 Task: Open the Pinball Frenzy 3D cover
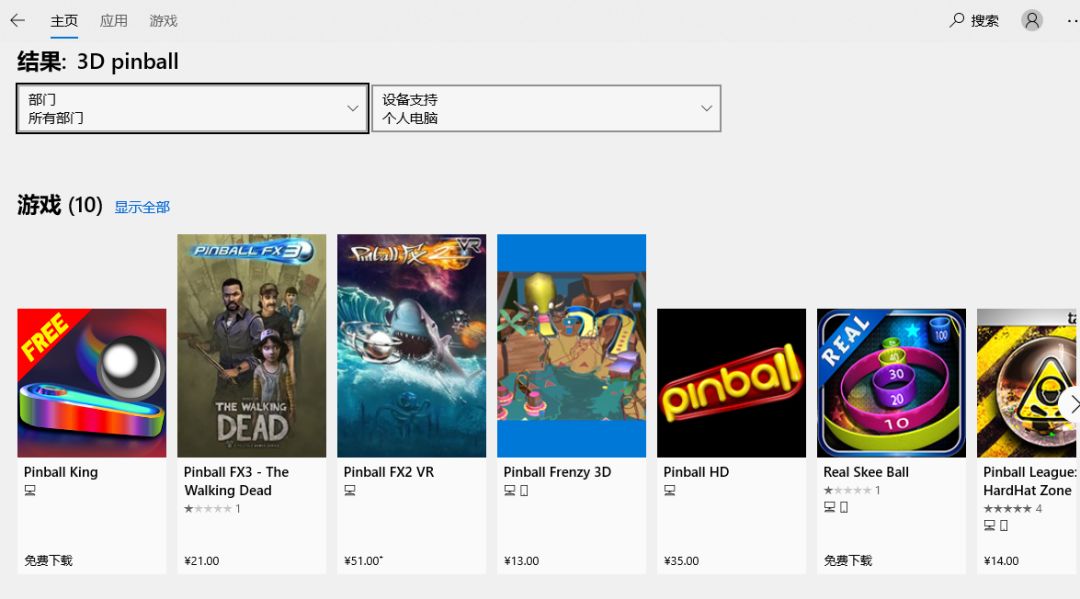point(572,346)
